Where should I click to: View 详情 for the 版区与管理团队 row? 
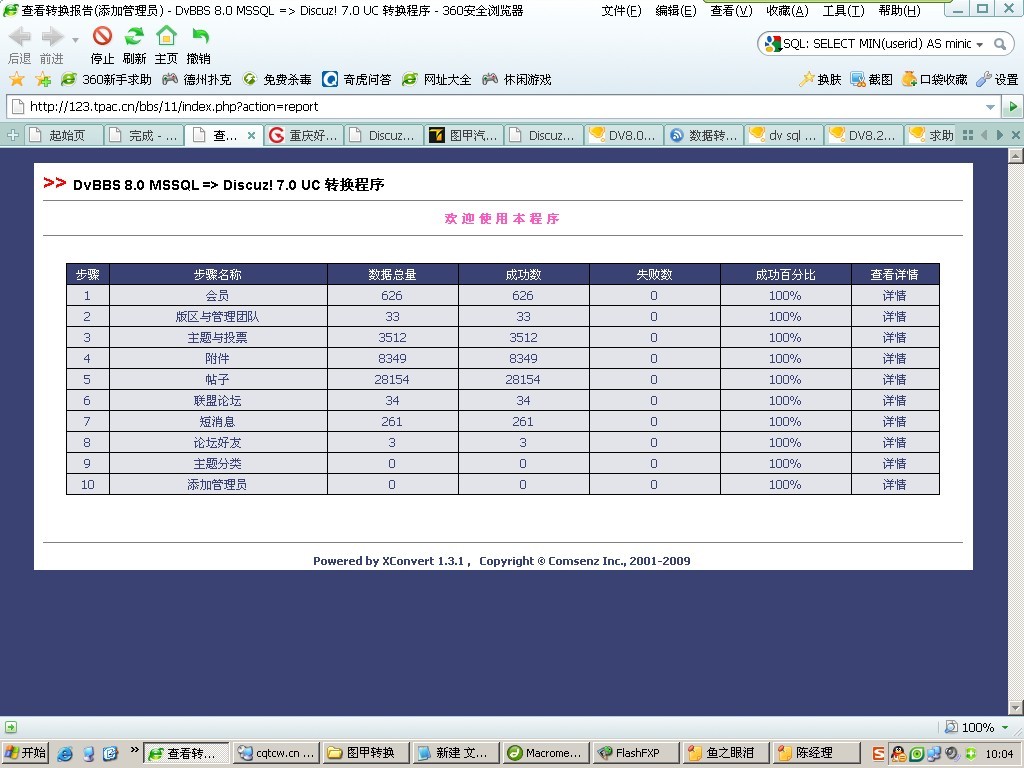coord(894,317)
